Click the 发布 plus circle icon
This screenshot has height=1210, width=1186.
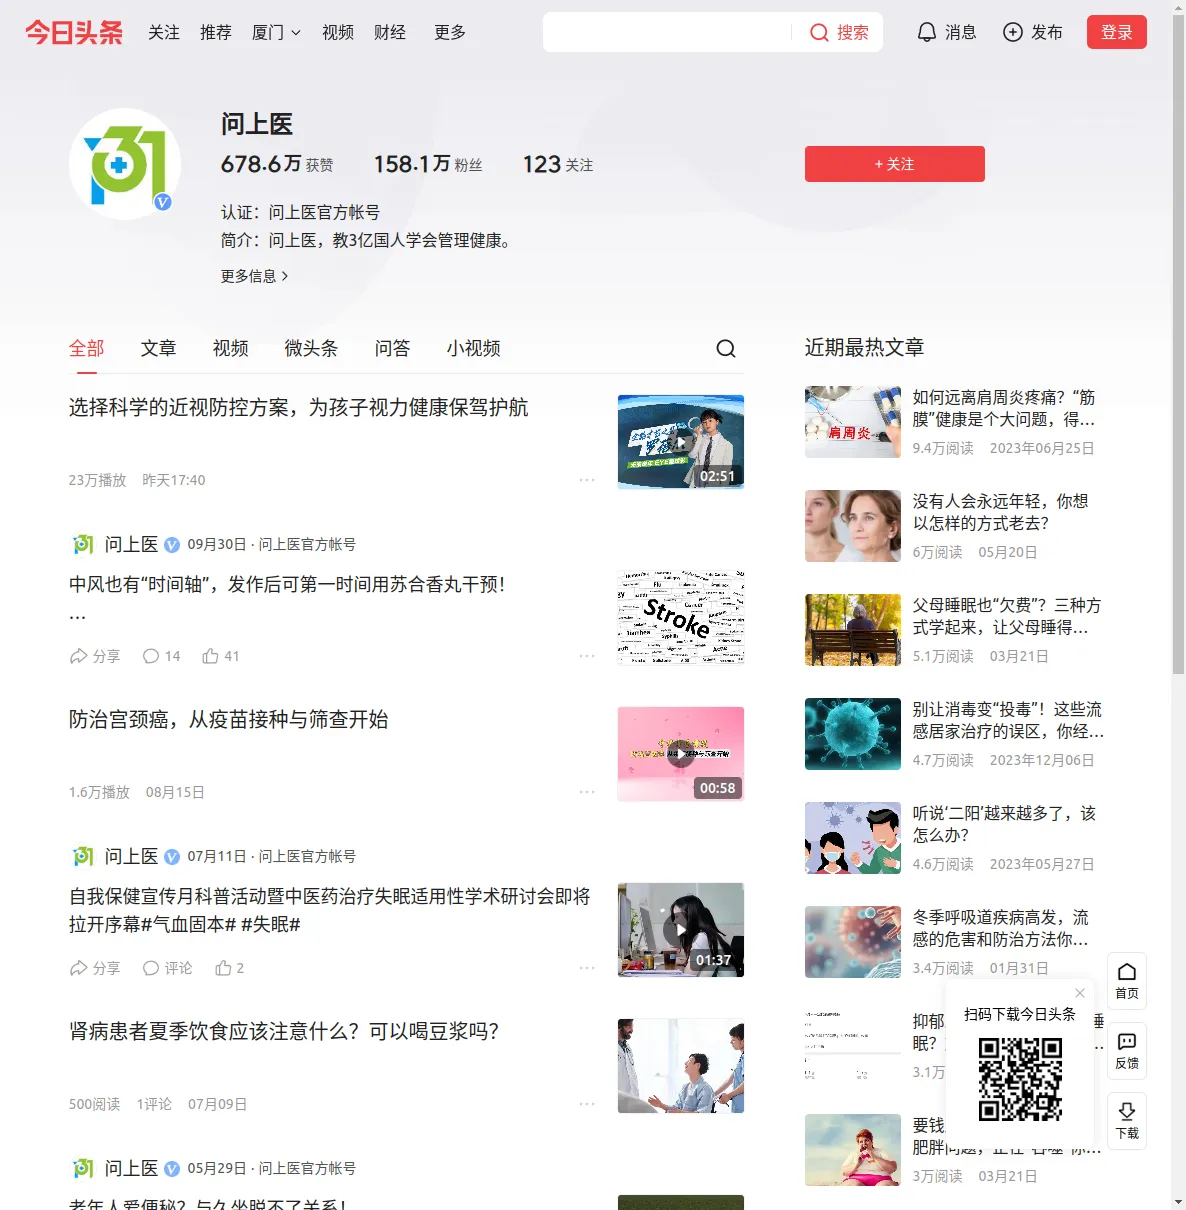(x=1013, y=32)
